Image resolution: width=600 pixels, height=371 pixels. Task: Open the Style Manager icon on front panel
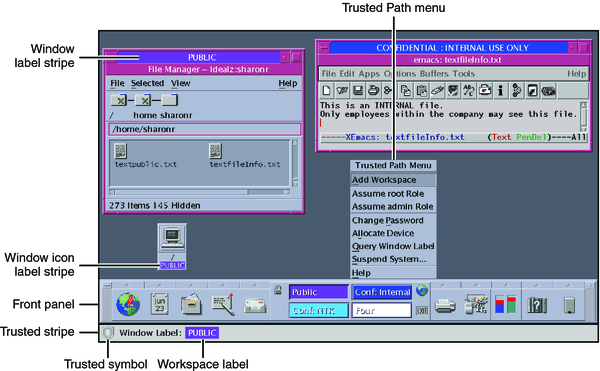476,304
